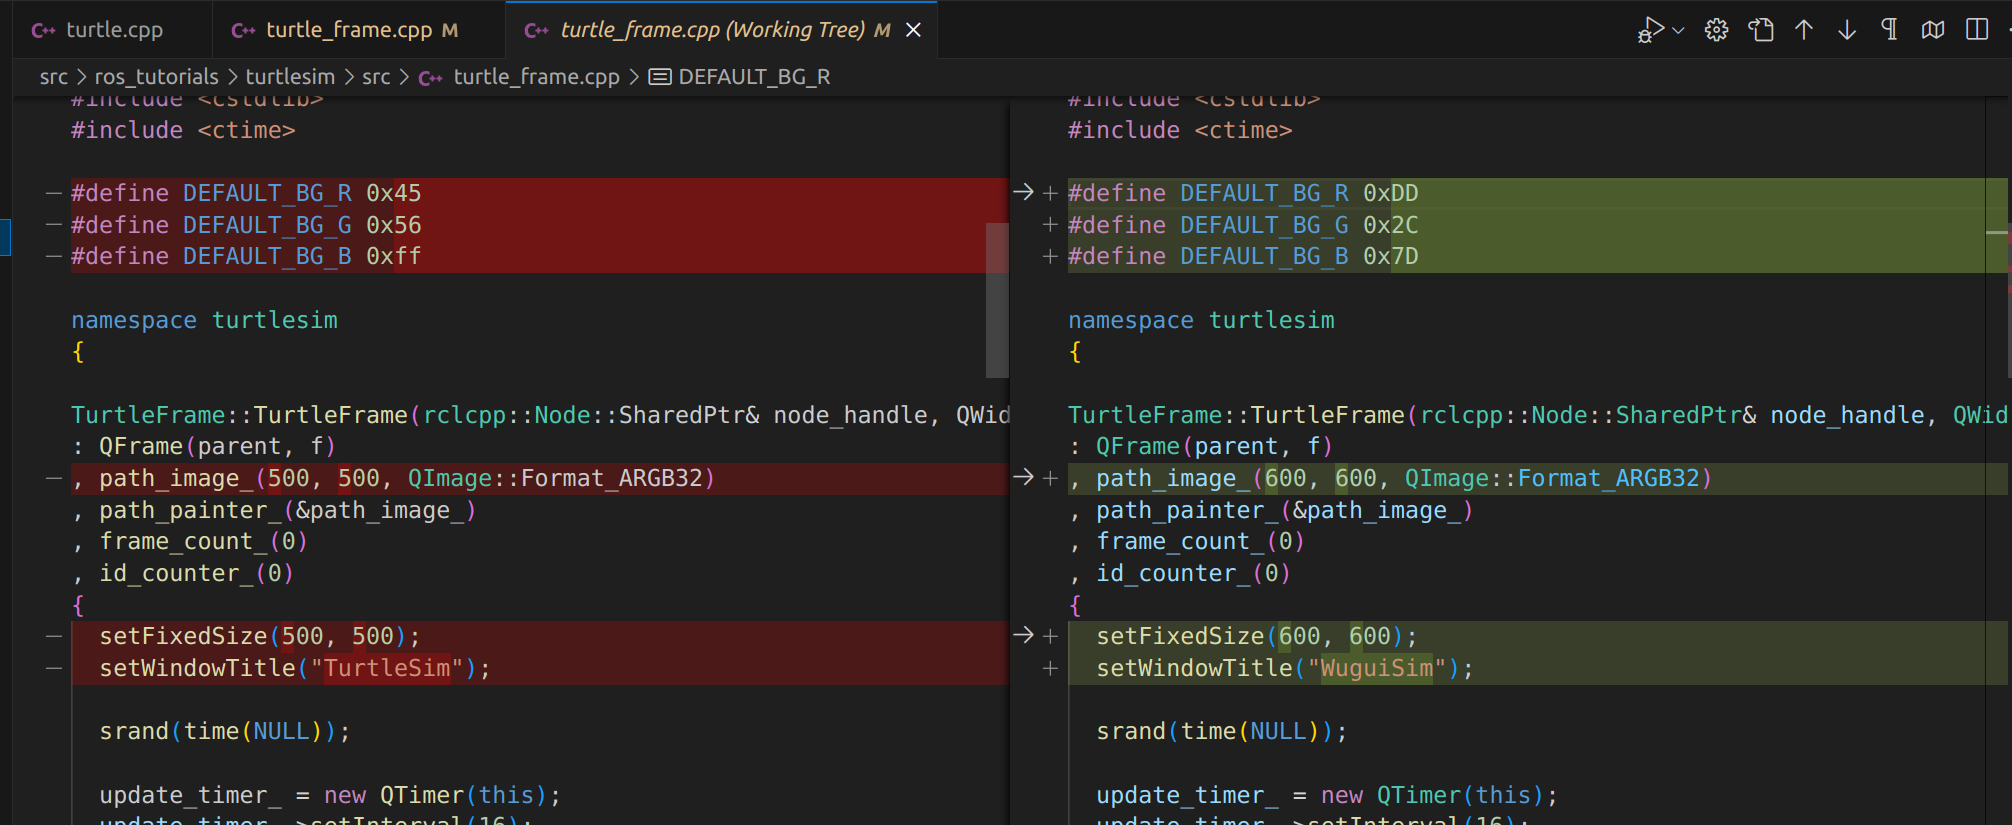Click namespace turtlesim in left pane
The image size is (2012, 825).
coord(204,320)
